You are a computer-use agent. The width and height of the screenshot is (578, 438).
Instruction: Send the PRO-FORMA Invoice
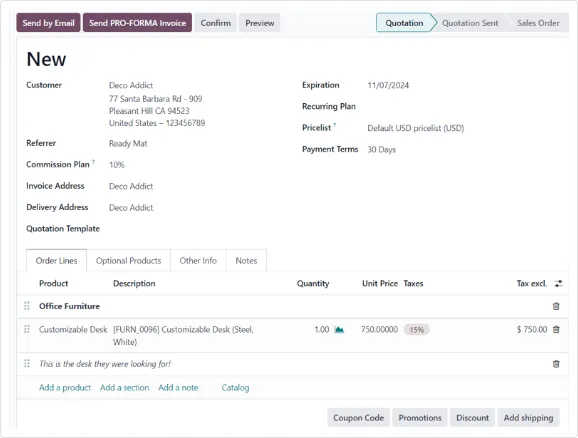click(x=137, y=23)
